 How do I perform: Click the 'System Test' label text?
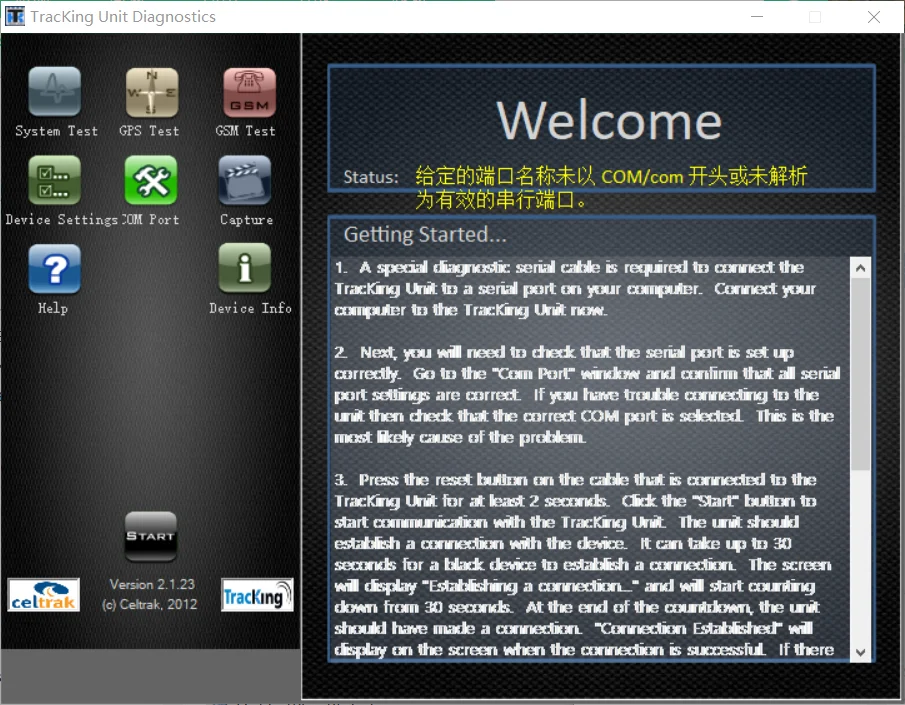(57, 131)
